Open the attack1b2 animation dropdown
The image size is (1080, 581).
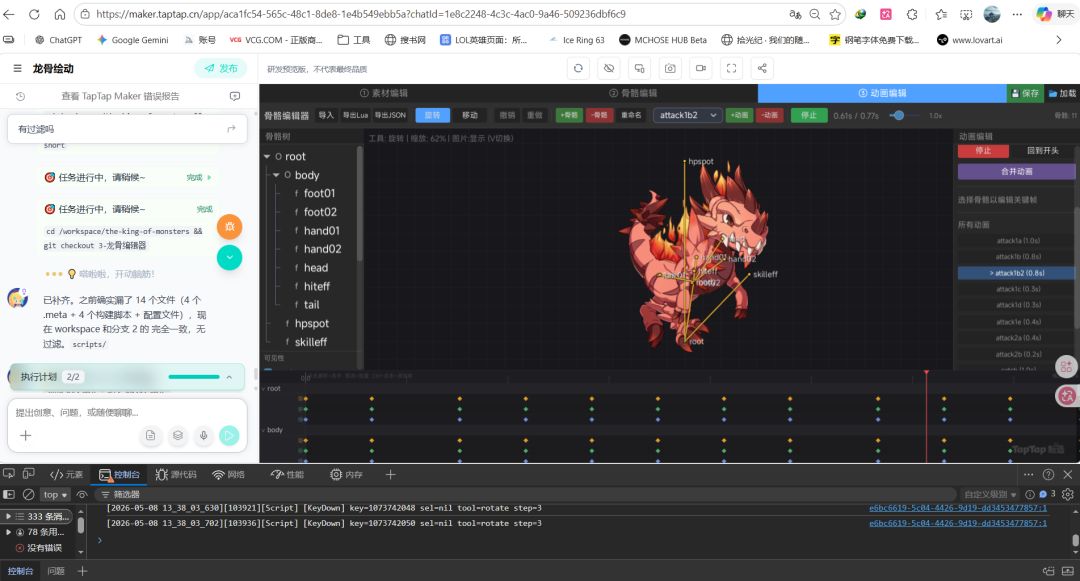[687, 115]
